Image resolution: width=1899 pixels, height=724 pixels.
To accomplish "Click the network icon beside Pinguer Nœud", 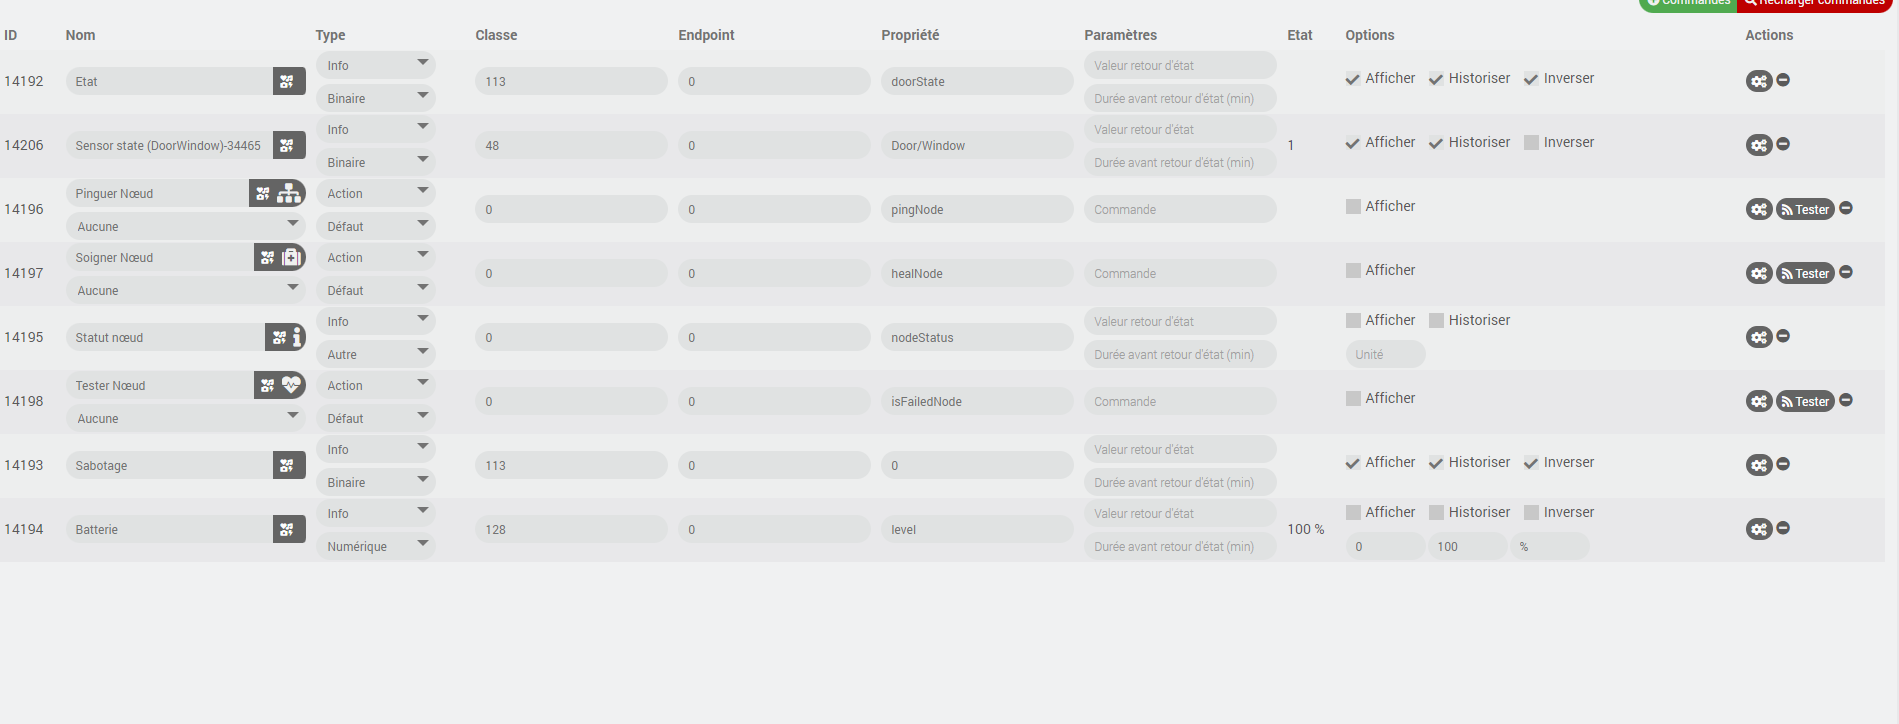I will point(290,194).
